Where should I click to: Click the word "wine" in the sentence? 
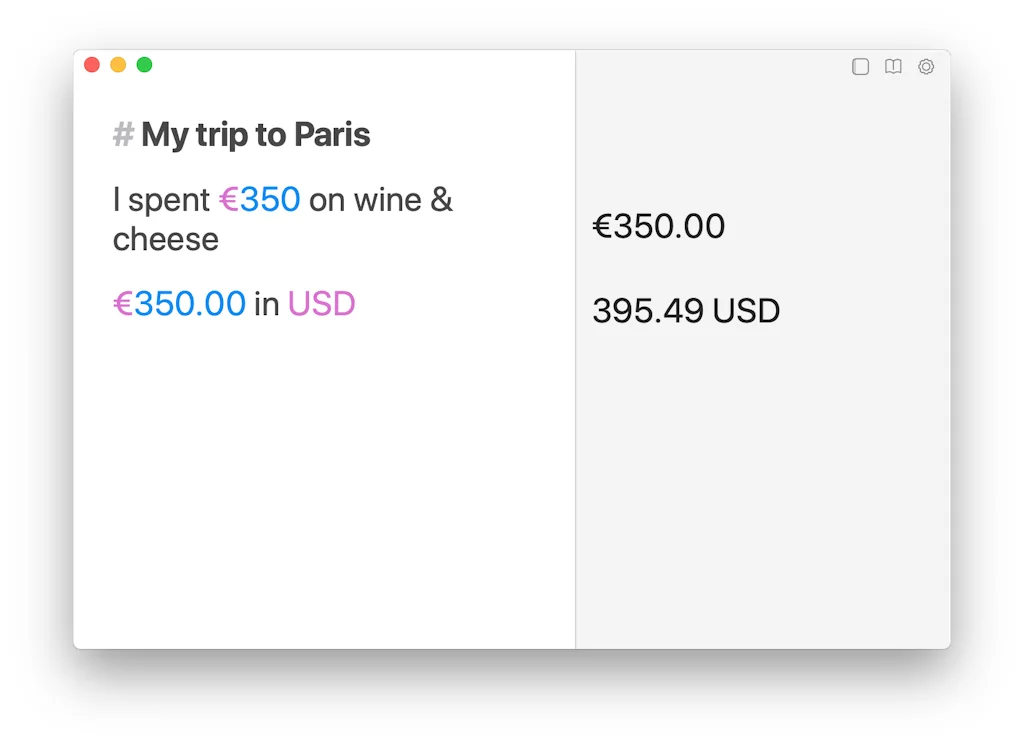coord(387,200)
